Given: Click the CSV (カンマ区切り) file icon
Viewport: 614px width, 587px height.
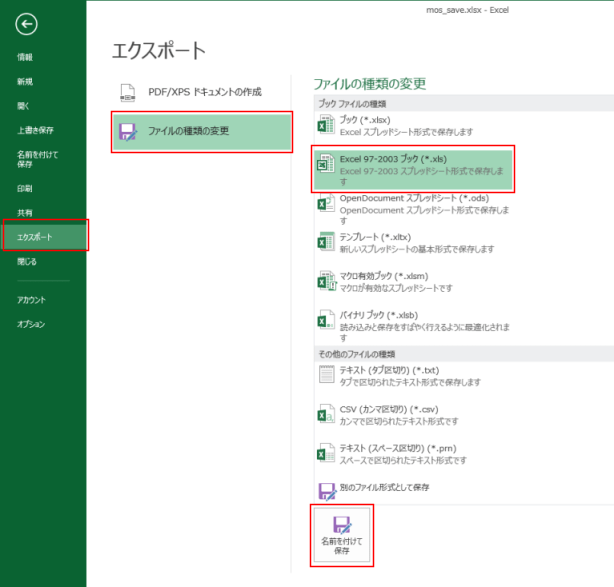Looking at the screenshot, I should click(326, 414).
